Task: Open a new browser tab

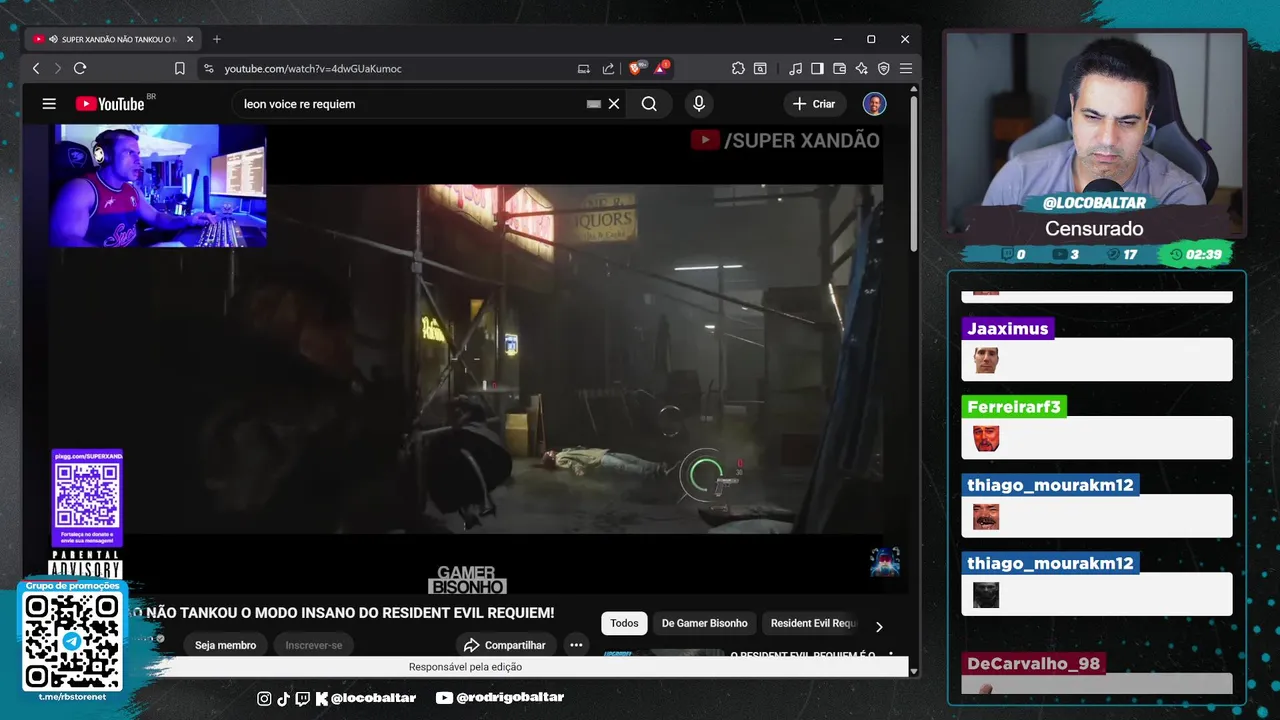Action: pyautogui.click(x=217, y=39)
